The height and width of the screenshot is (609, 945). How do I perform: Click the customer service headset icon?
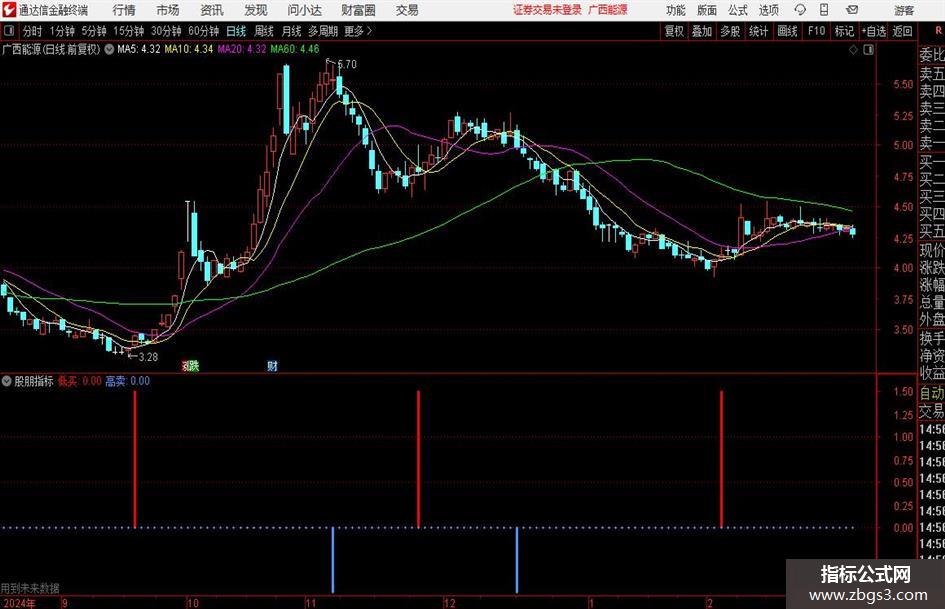pyautogui.click(x=800, y=10)
